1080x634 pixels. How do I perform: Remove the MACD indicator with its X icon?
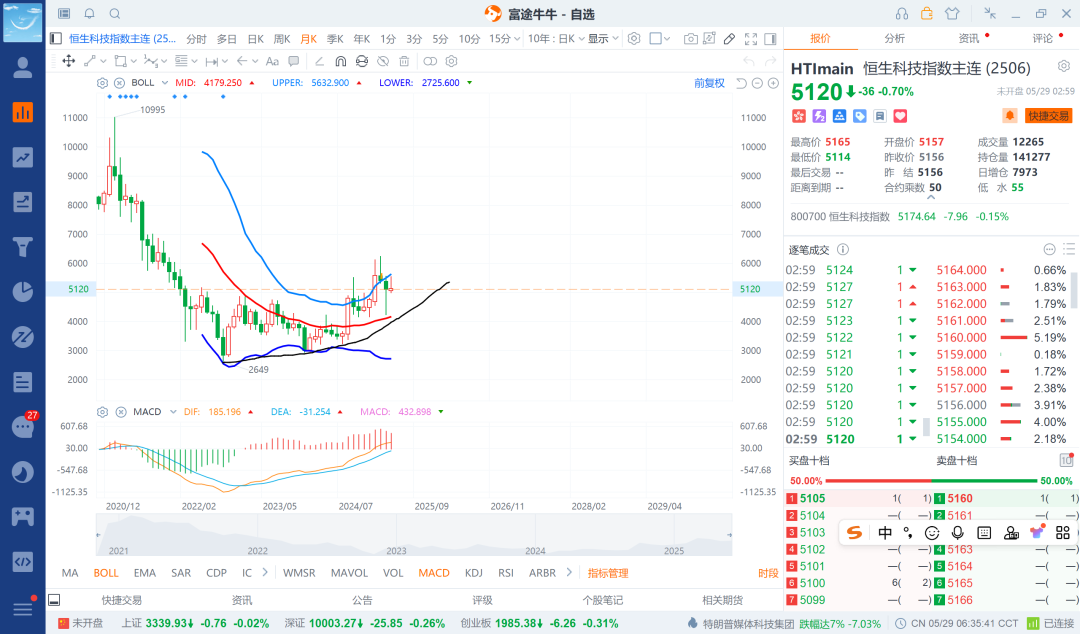tap(121, 412)
